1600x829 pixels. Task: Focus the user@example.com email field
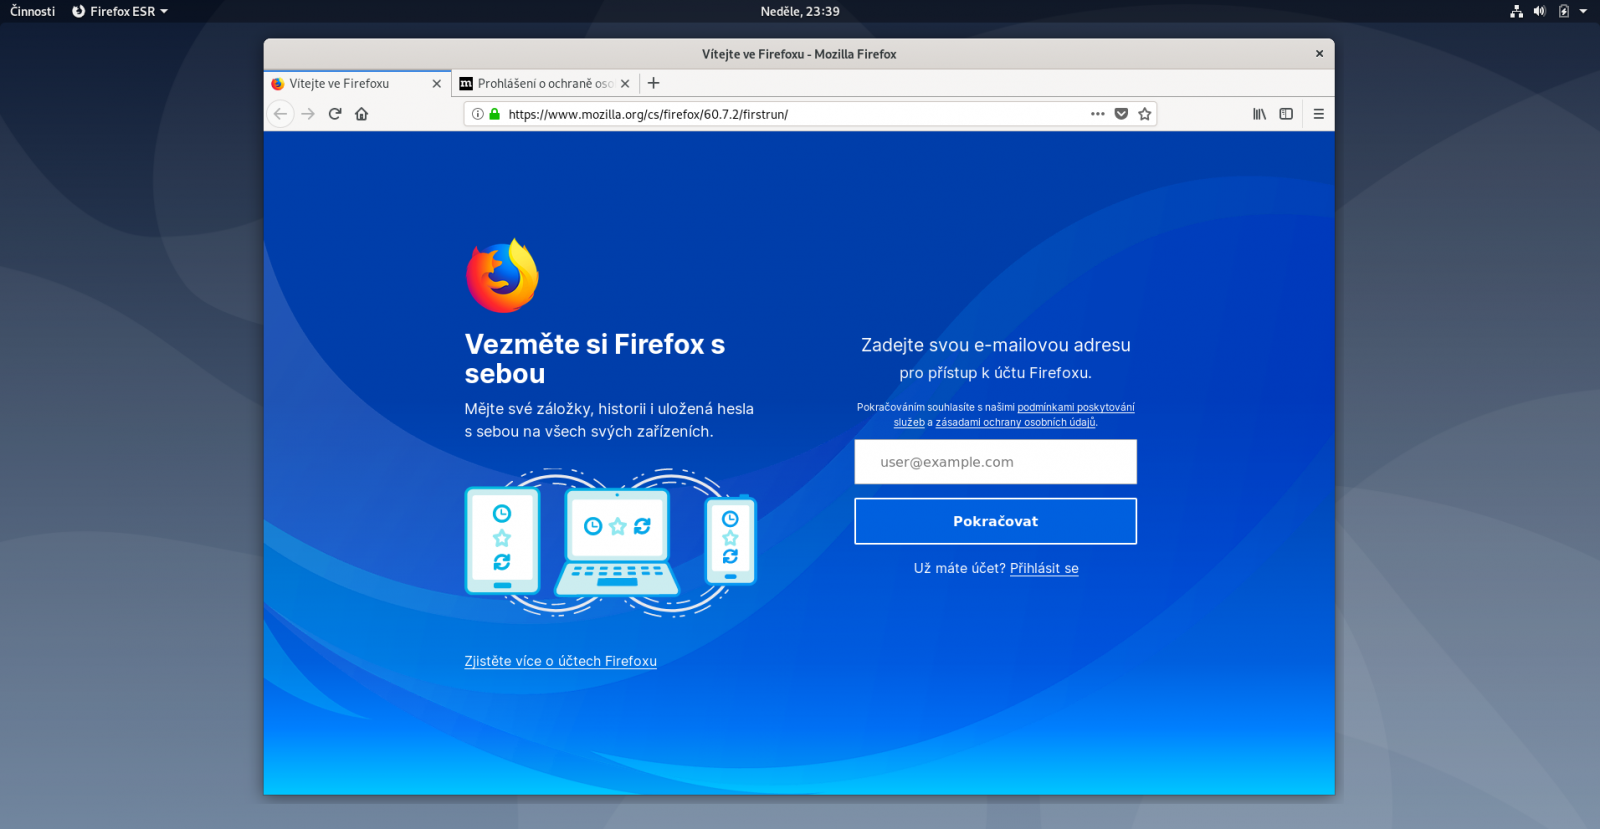tap(996, 462)
